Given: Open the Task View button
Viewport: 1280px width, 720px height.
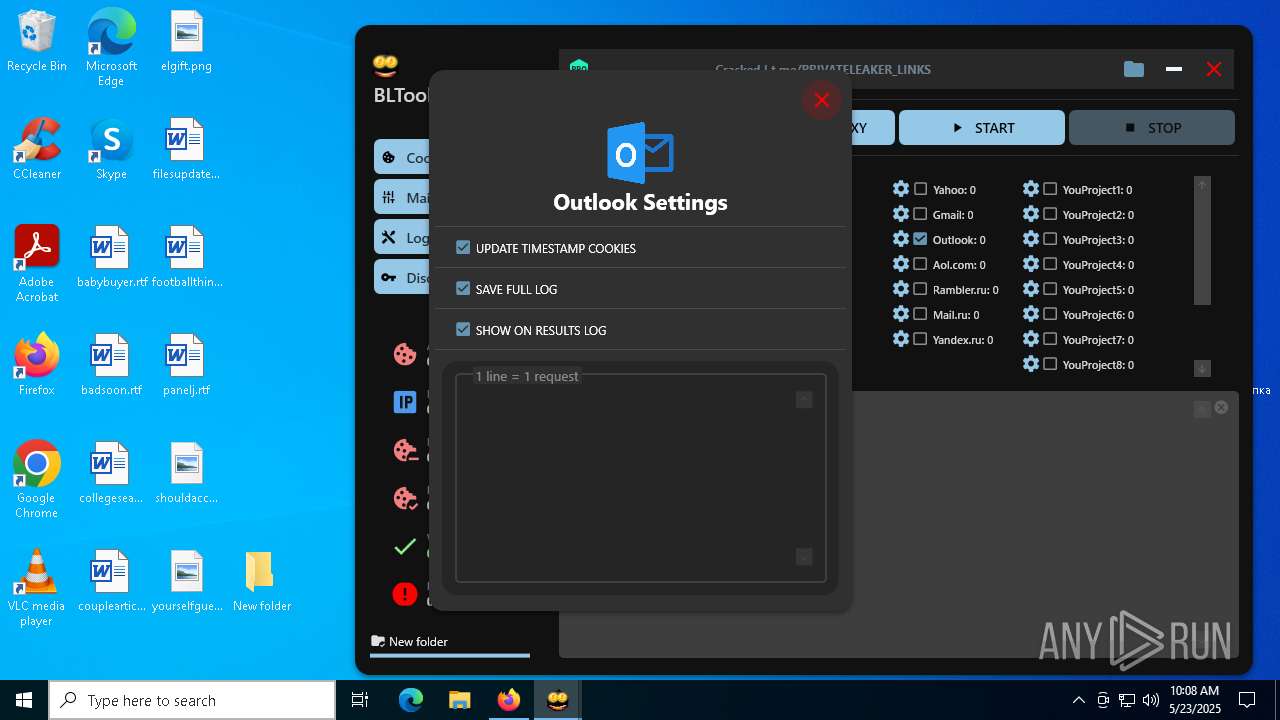Looking at the screenshot, I should click(x=360, y=700).
